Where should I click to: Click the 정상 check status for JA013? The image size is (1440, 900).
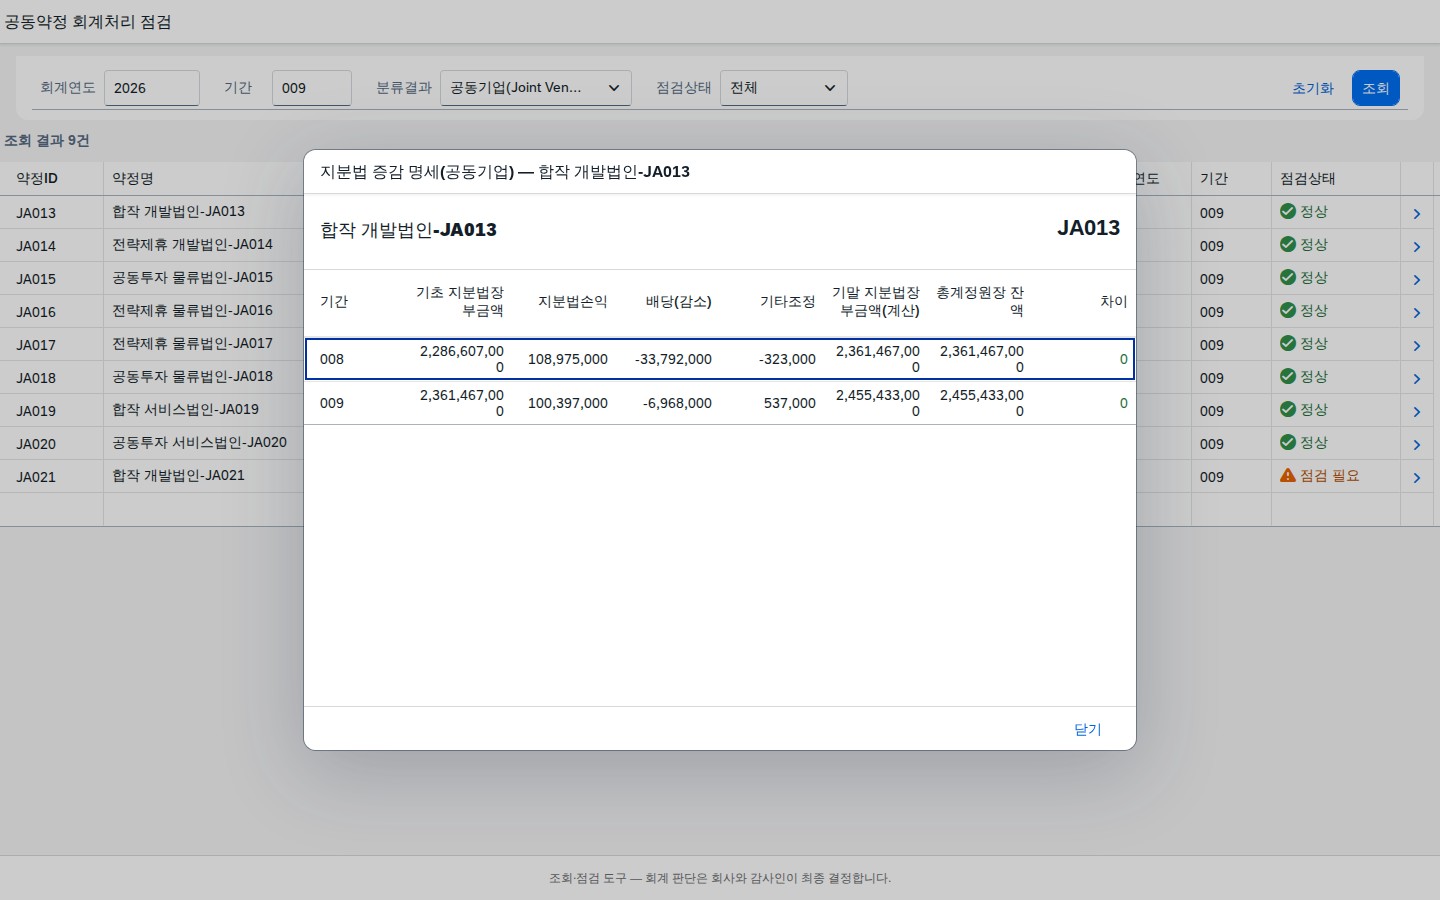tap(1304, 212)
